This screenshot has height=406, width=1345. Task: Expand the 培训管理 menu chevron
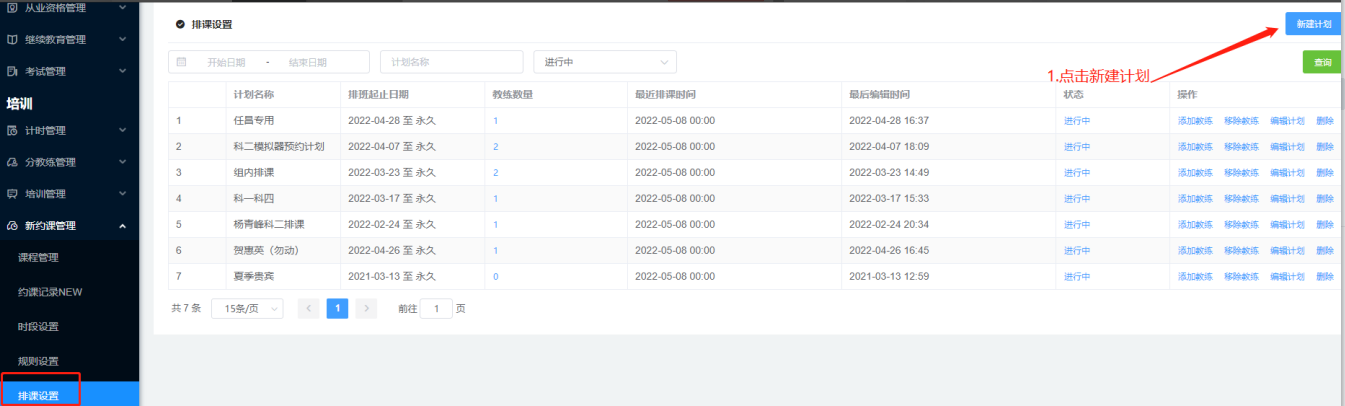pyautogui.click(x=122, y=194)
